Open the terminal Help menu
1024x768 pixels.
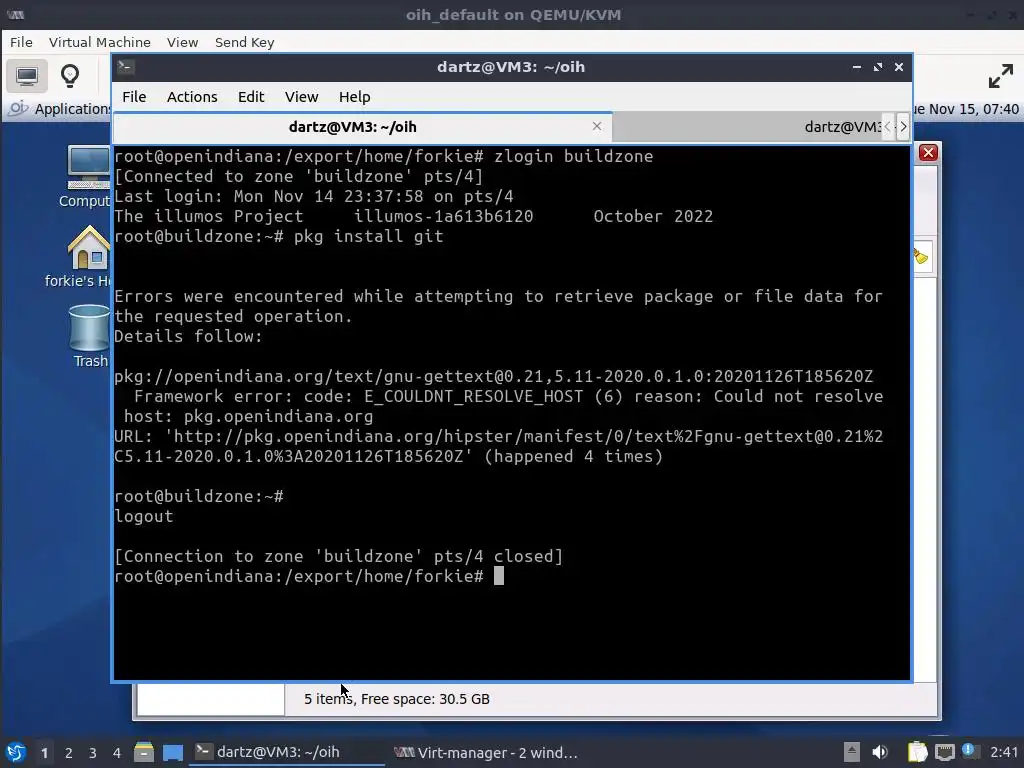pos(355,97)
